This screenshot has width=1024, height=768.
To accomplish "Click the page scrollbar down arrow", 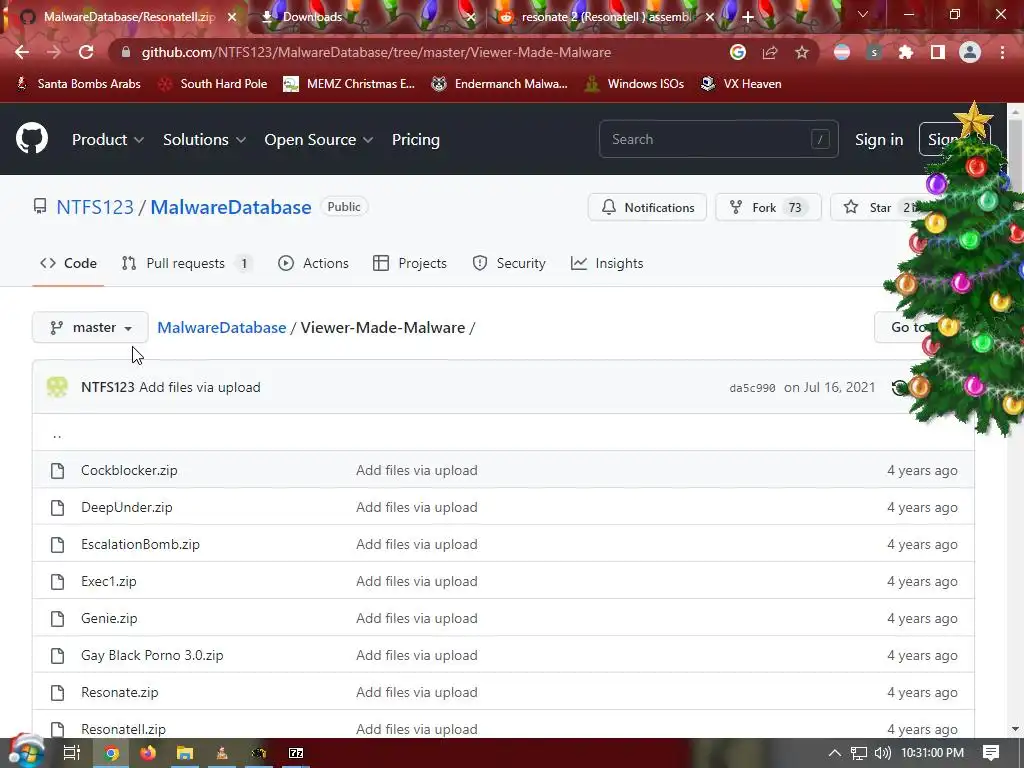I will coord(1016,729).
